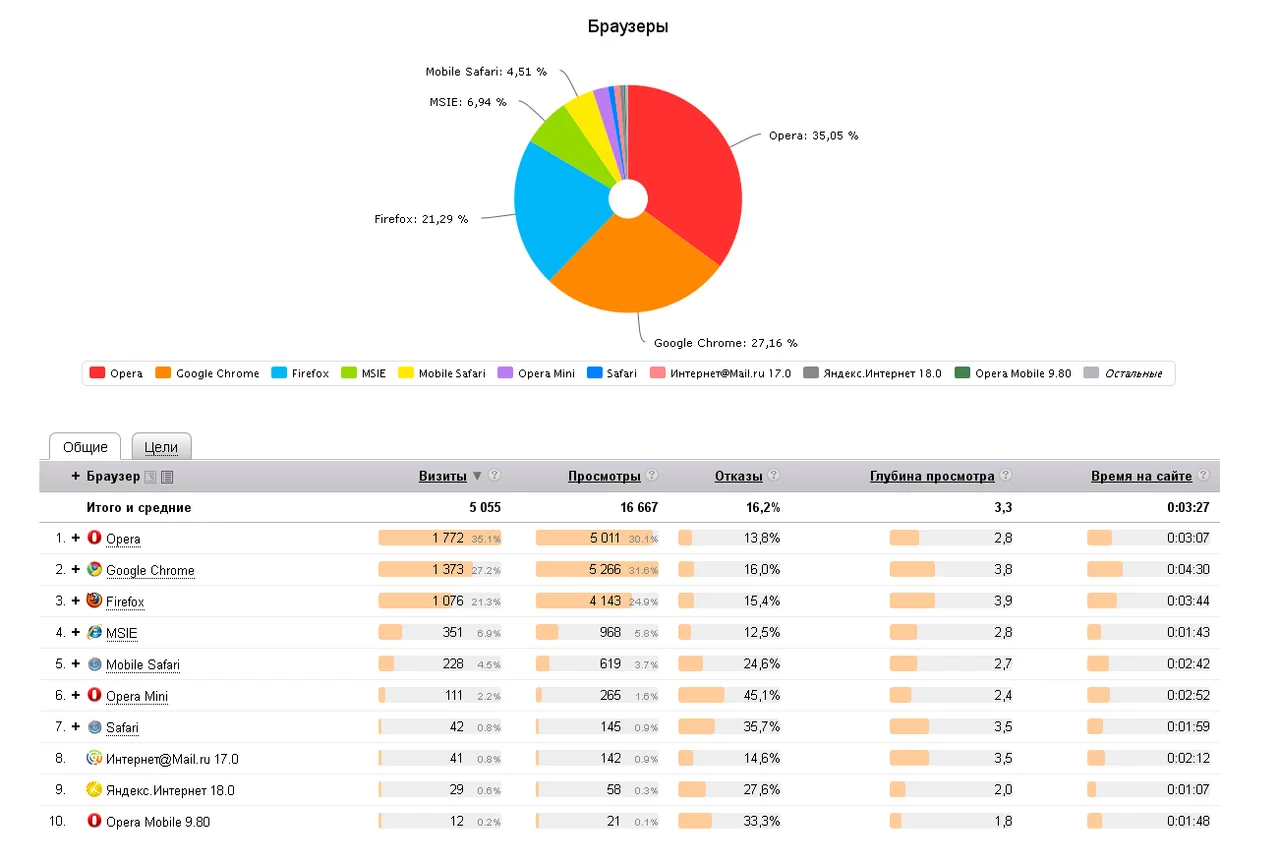The width and height of the screenshot is (1280, 853).
Task: Click the MSIE browser icon
Action: click(94, 633)
